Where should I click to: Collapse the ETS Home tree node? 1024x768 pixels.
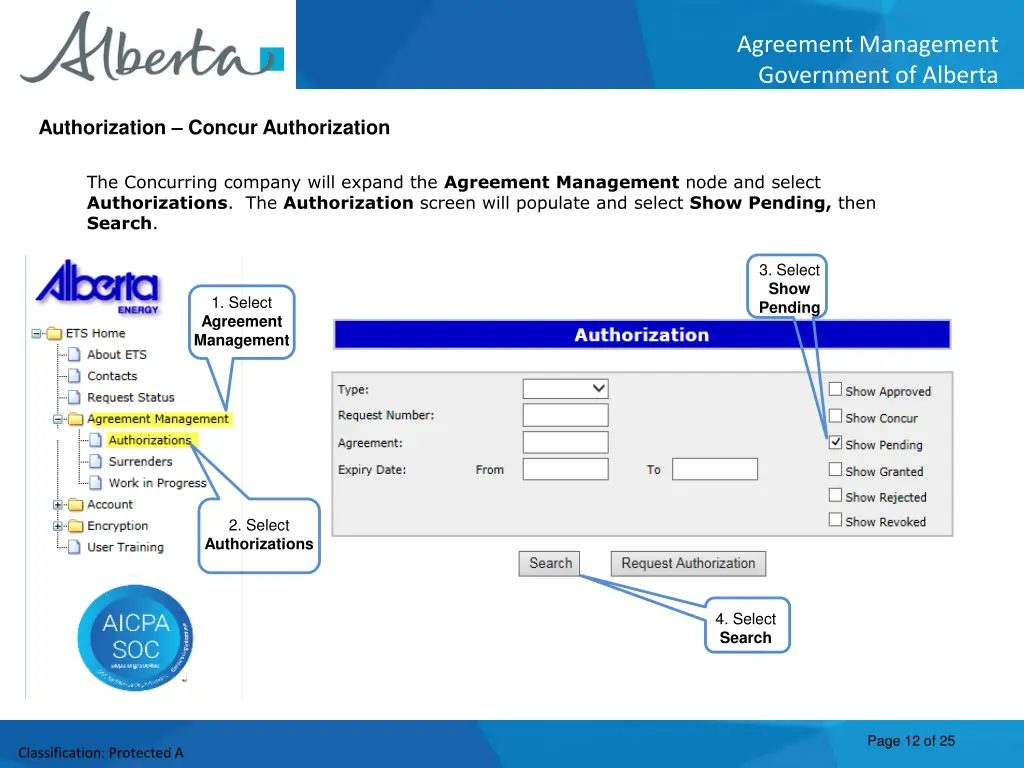37,334
